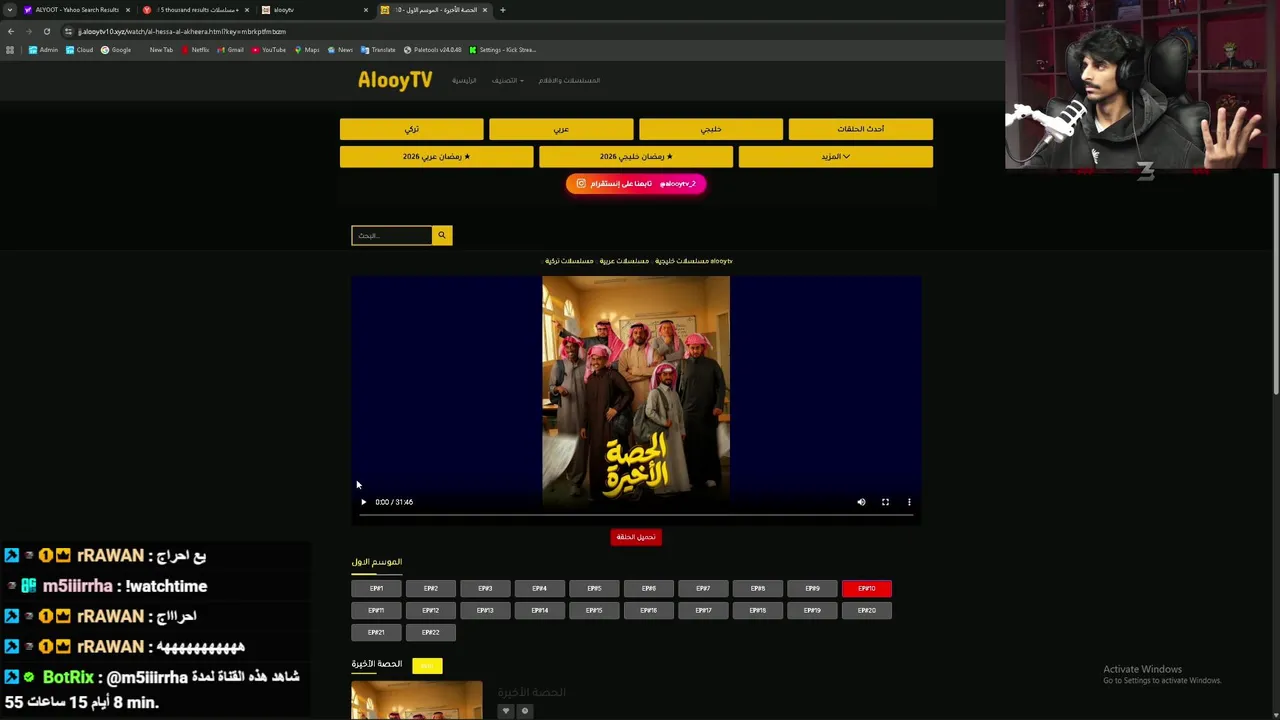1280x720 pixels.
Task: Click the red download episode button
Action: (x=636, y=537)
